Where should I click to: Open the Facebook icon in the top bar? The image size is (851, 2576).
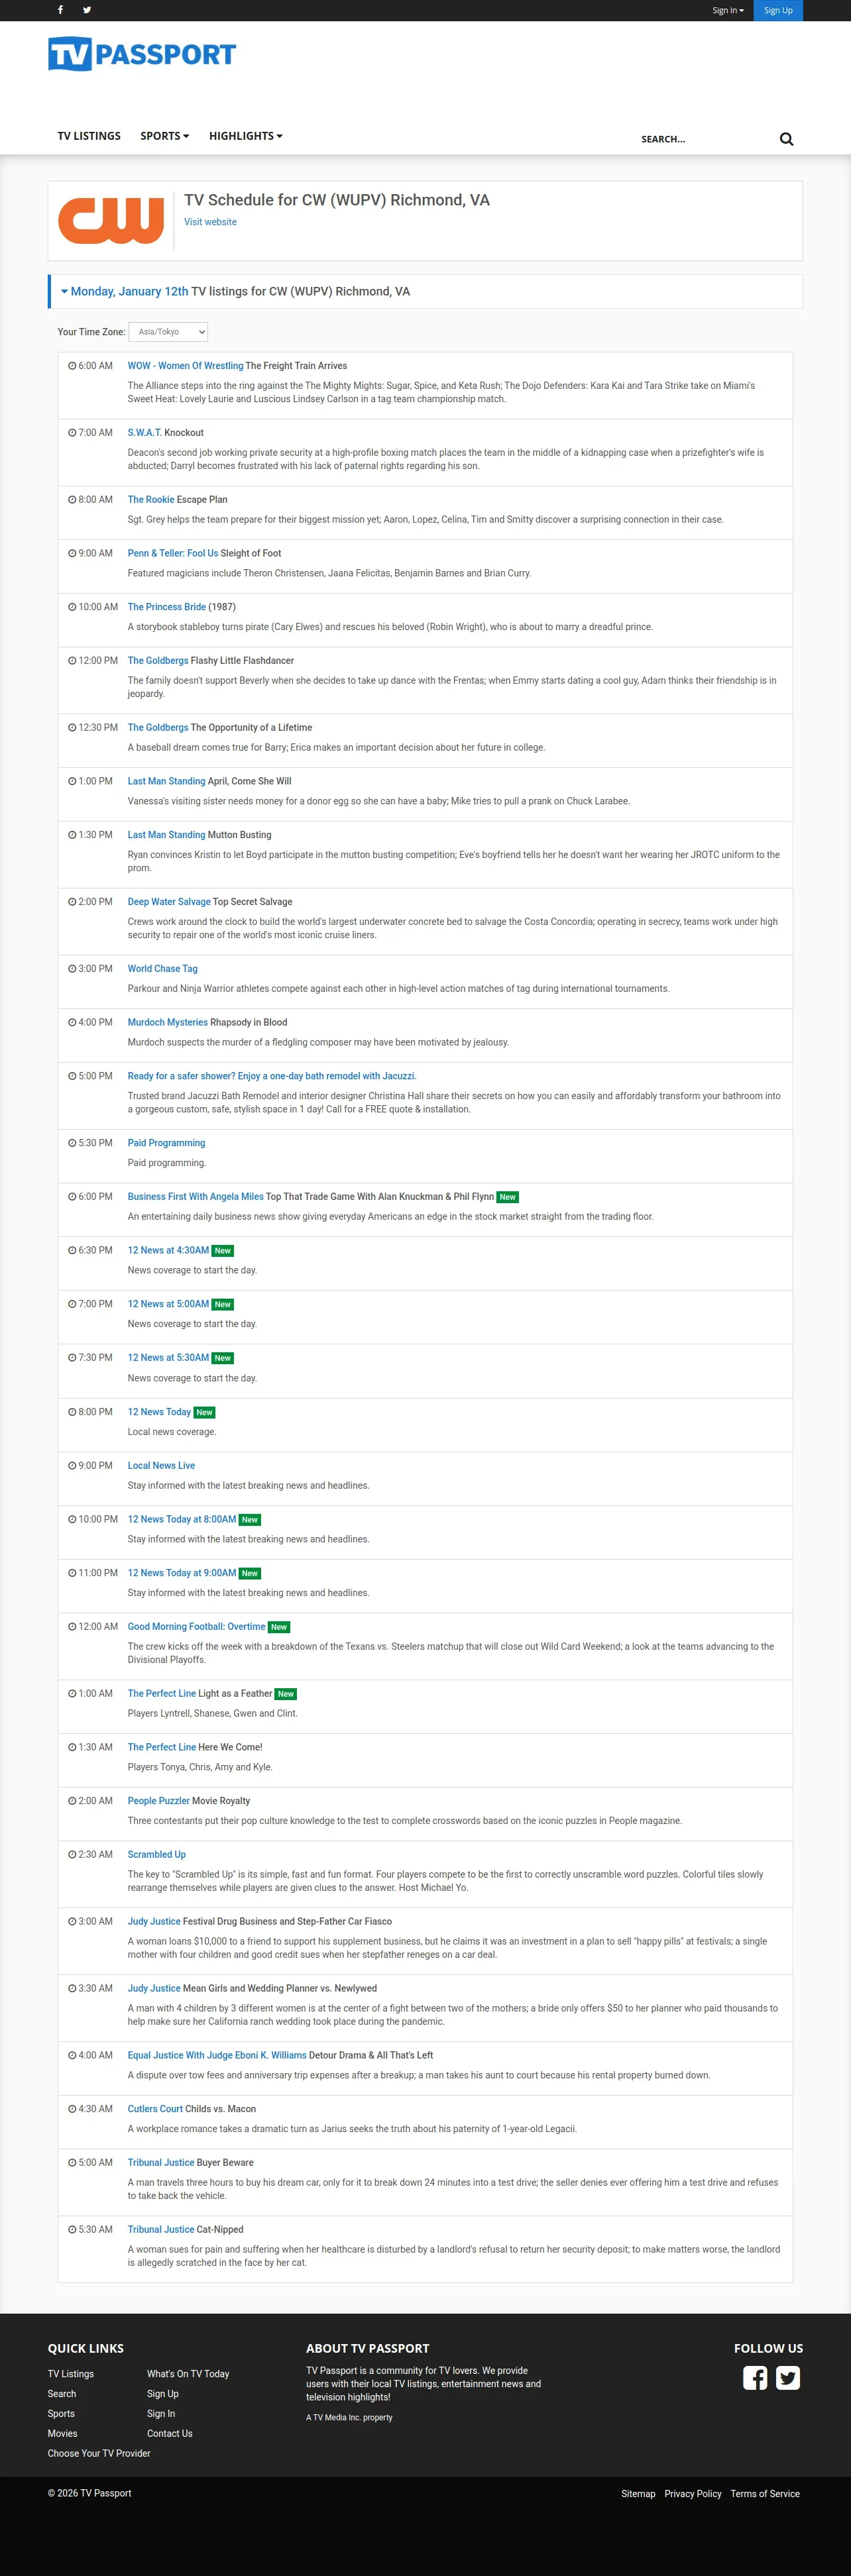(60, 10)
